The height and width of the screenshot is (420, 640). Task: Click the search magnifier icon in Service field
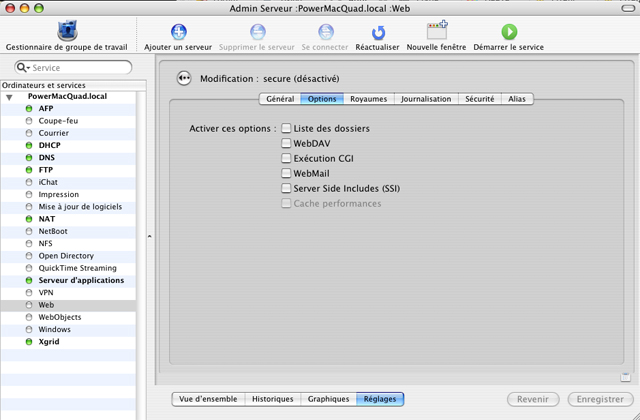click(23, 67)
